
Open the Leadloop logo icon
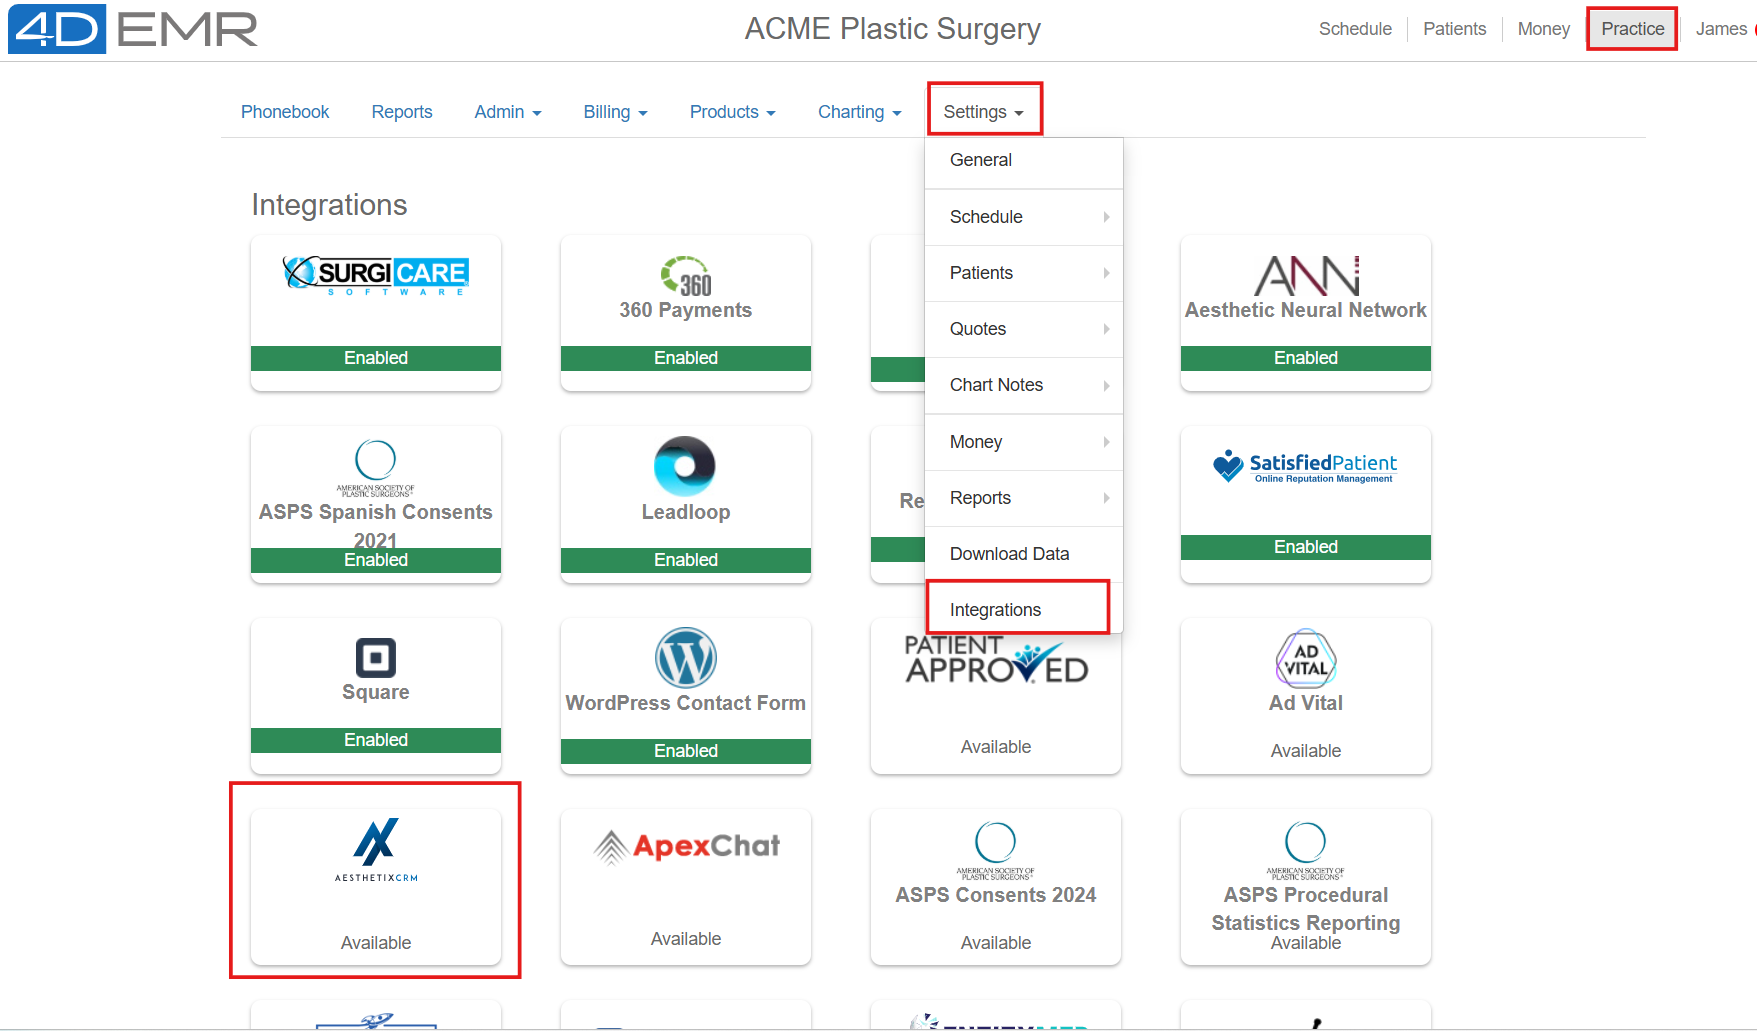[x=685, y=466]
